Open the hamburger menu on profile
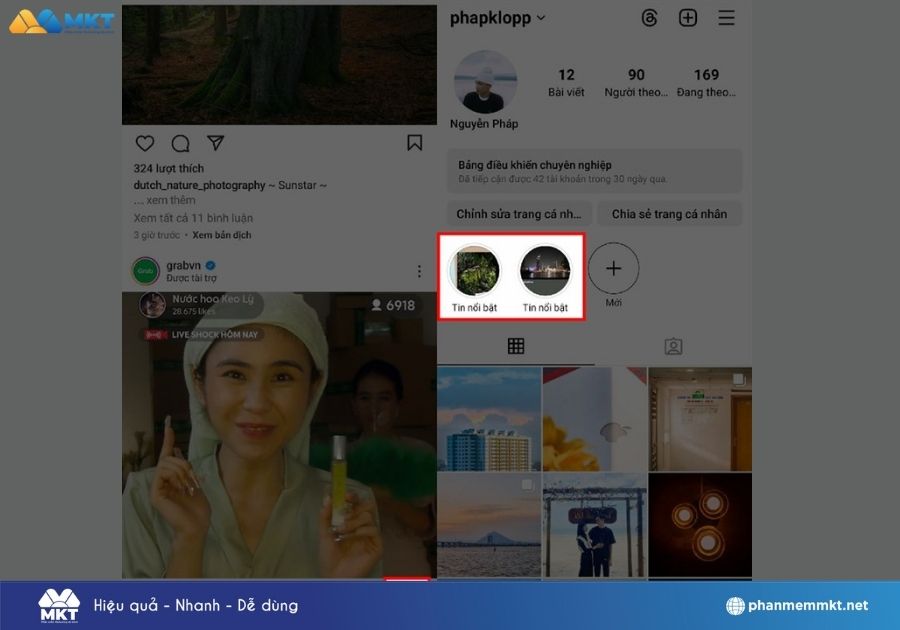Image resolution: width=900 pixels, height=630 pixels. tap(726, 18)
